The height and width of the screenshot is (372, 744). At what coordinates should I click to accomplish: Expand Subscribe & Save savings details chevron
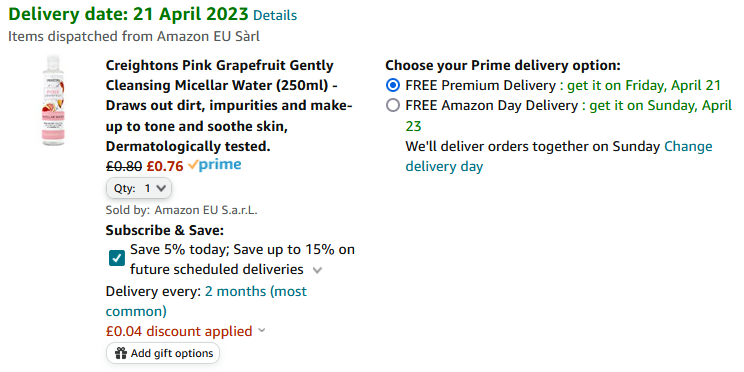point(317,270)
